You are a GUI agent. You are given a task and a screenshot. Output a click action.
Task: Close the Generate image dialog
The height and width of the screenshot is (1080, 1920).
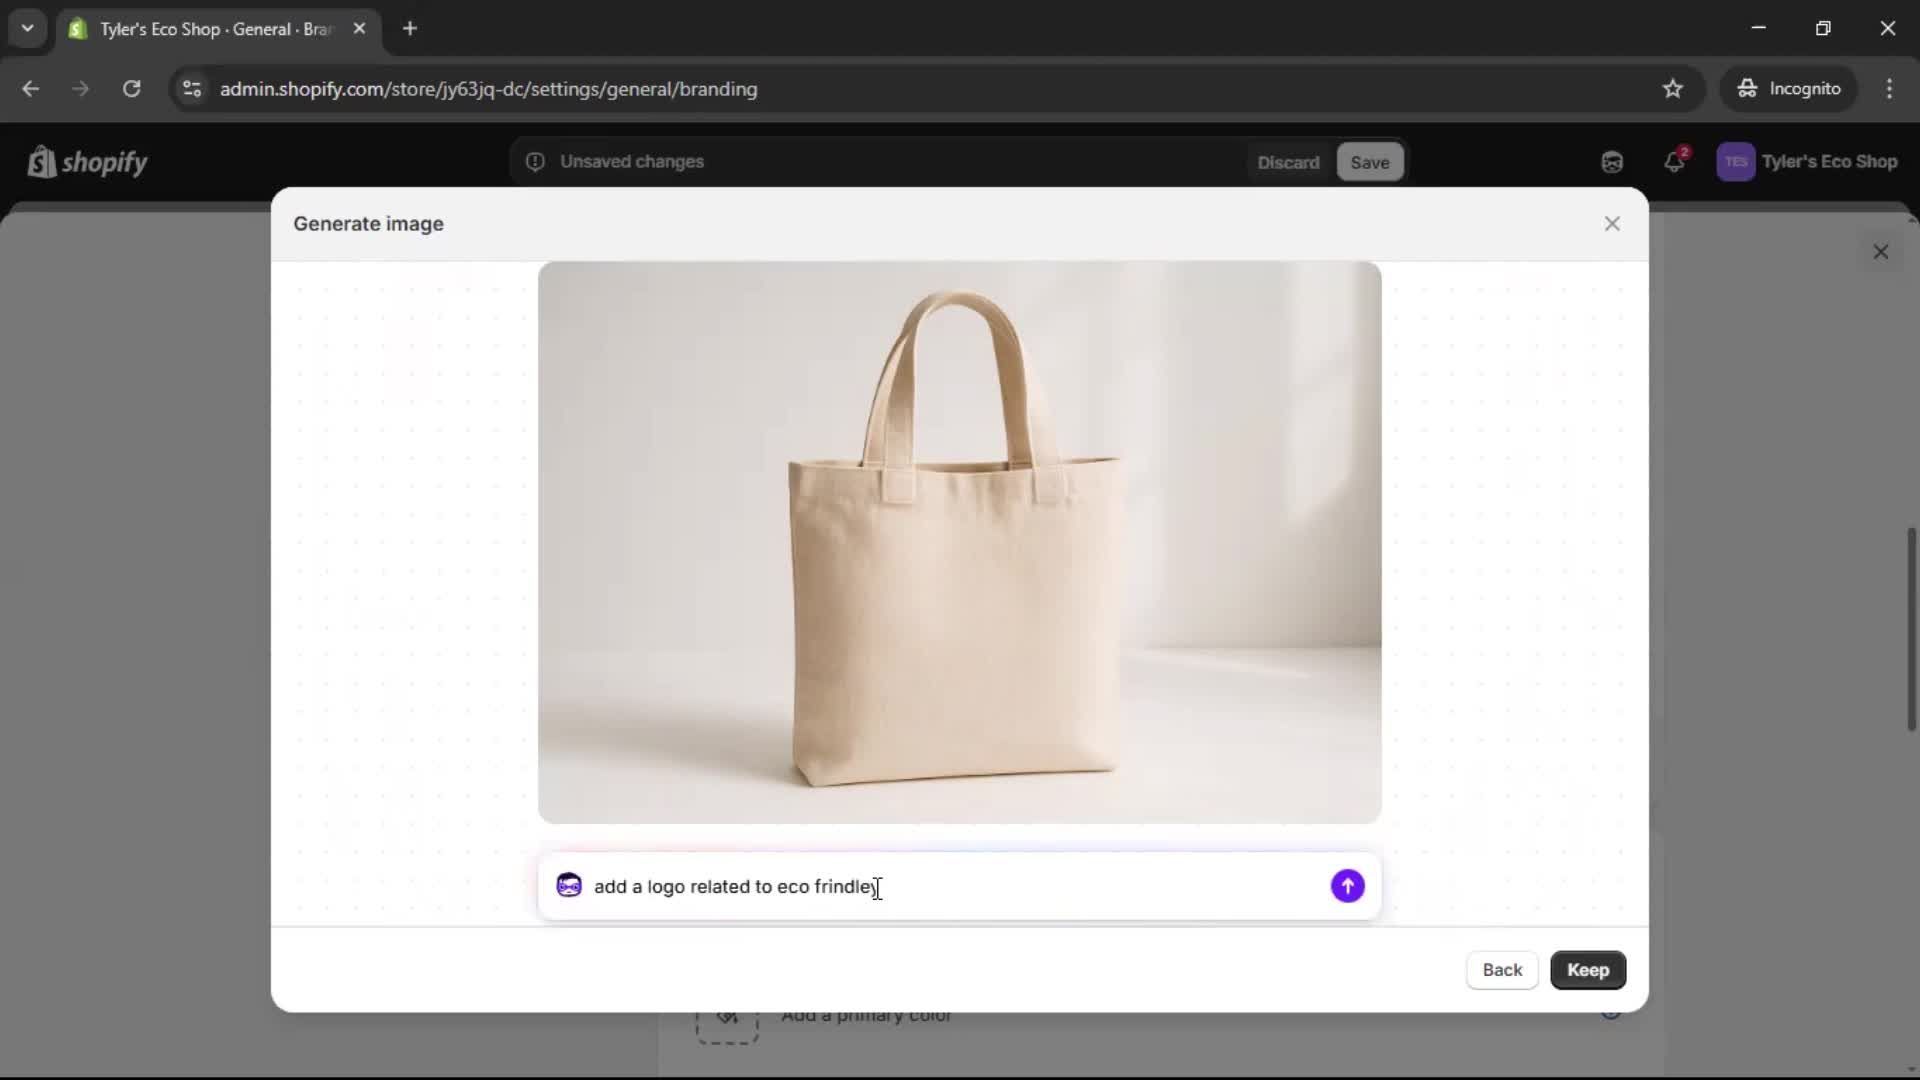point(1611,224)
